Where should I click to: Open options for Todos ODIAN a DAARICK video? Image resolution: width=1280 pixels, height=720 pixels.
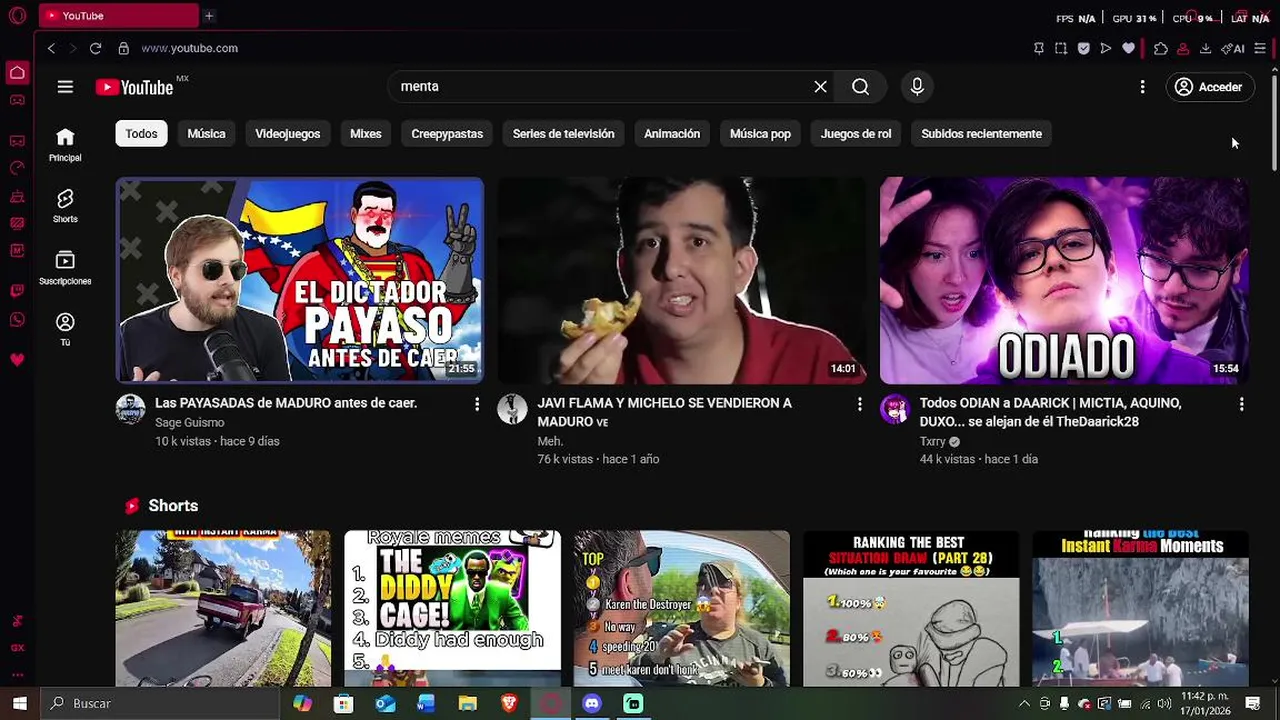[x=1241, y=404]
